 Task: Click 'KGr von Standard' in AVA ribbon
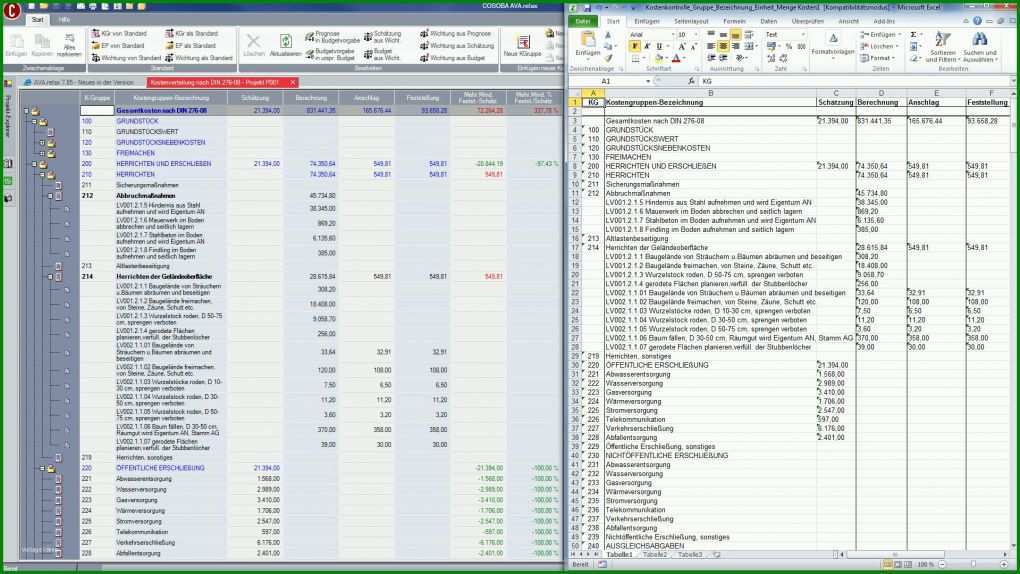pos(119,33)
